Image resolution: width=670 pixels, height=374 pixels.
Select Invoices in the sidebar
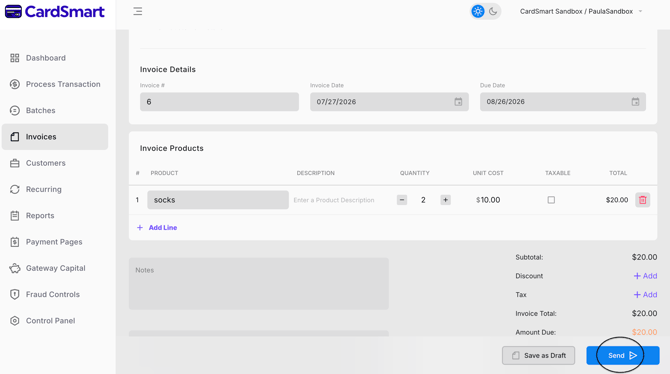[x=55, y=137]
